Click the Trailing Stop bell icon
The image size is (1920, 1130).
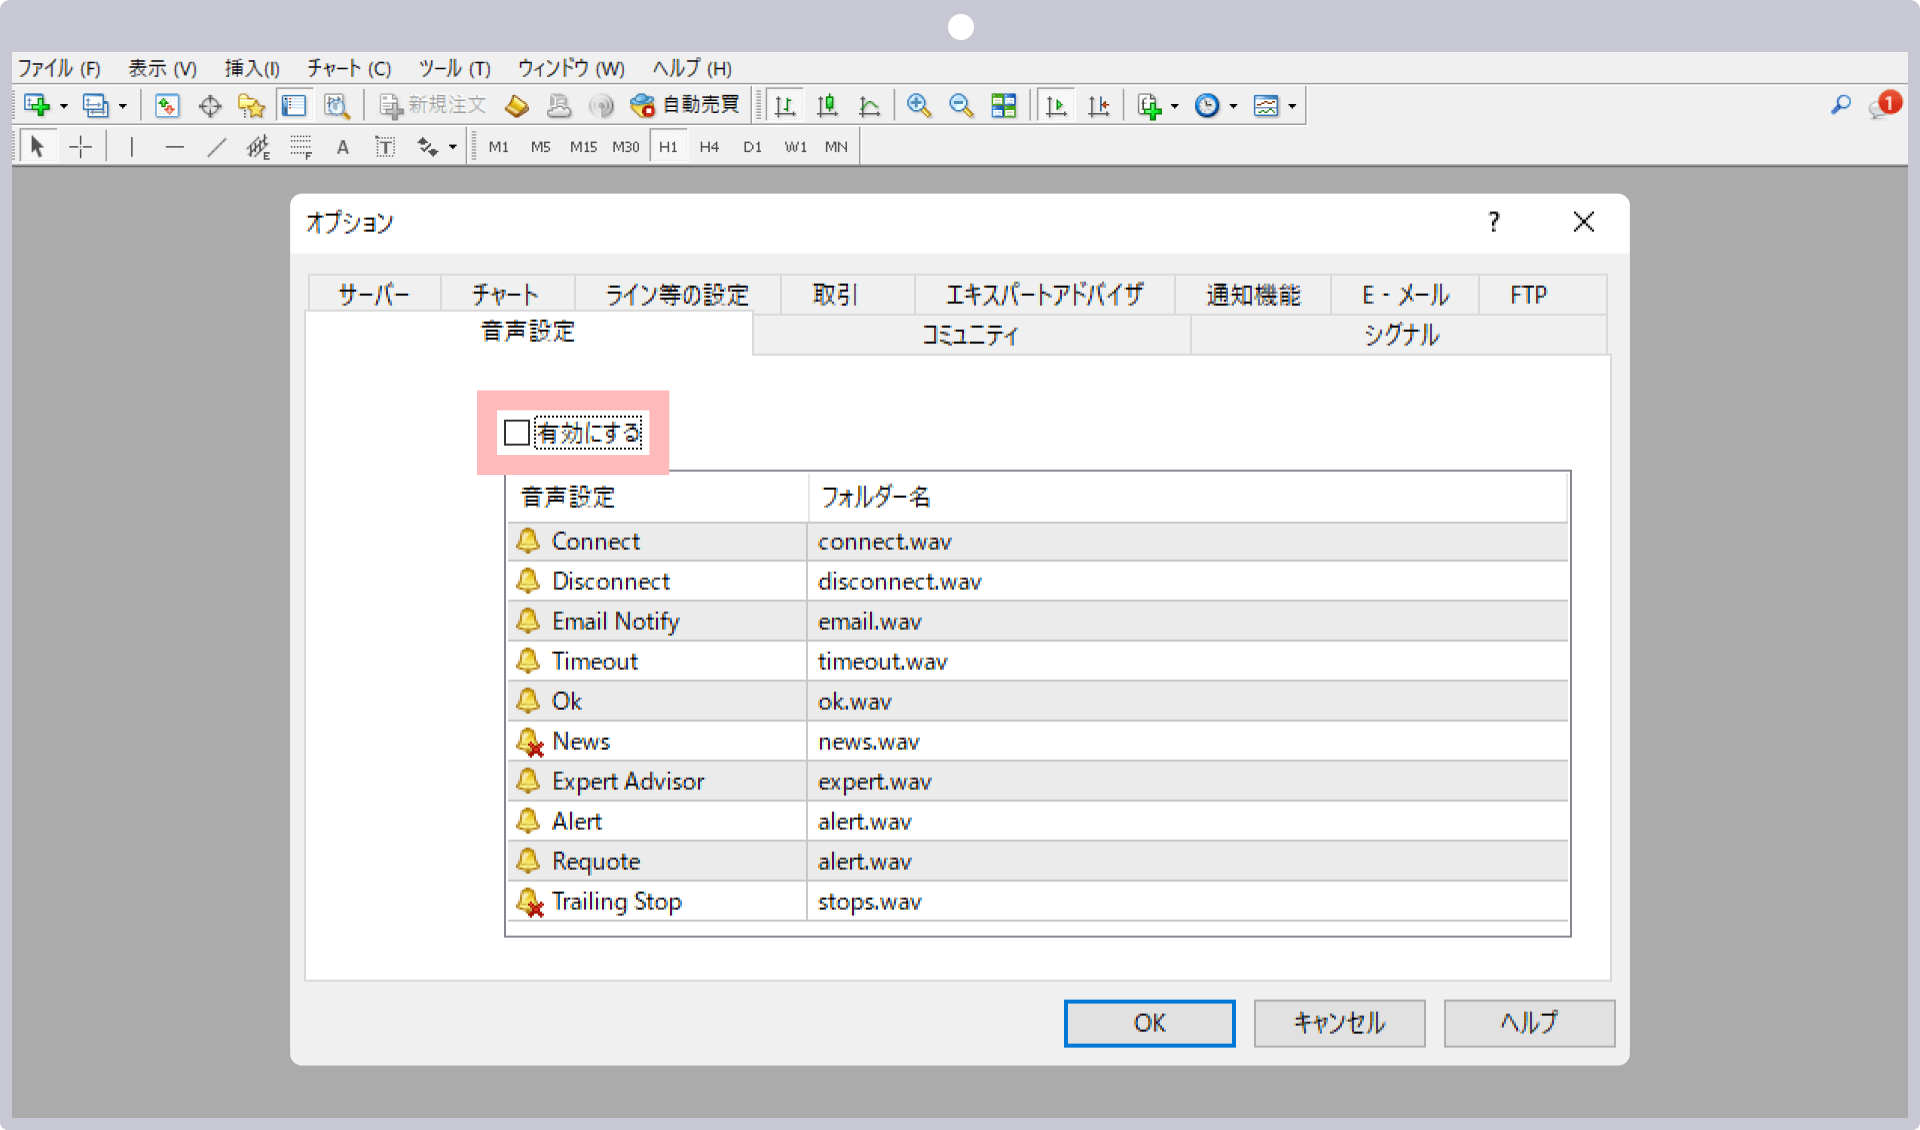click(x=528, y=900)
